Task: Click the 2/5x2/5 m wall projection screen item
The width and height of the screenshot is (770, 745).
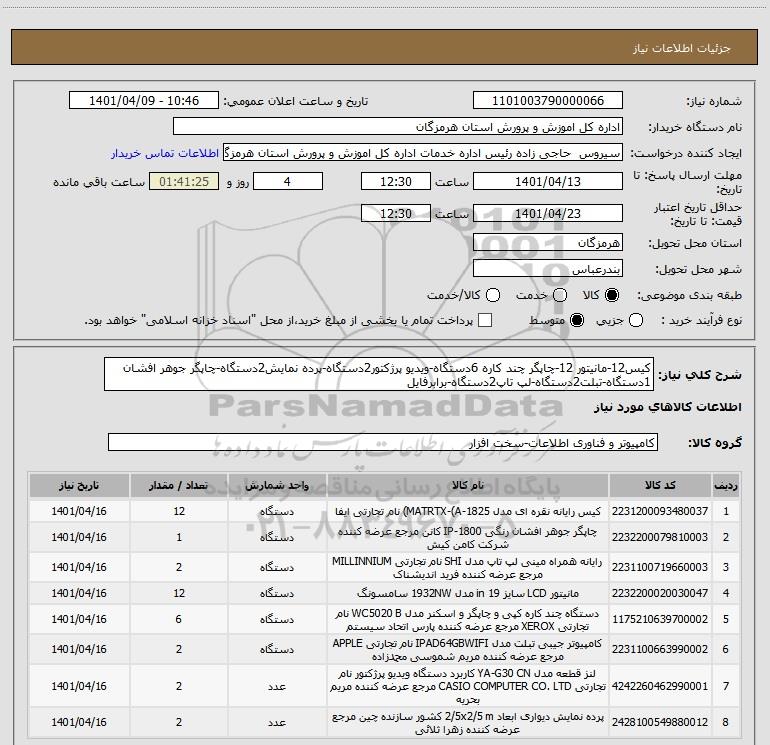Action: point(468,722)
